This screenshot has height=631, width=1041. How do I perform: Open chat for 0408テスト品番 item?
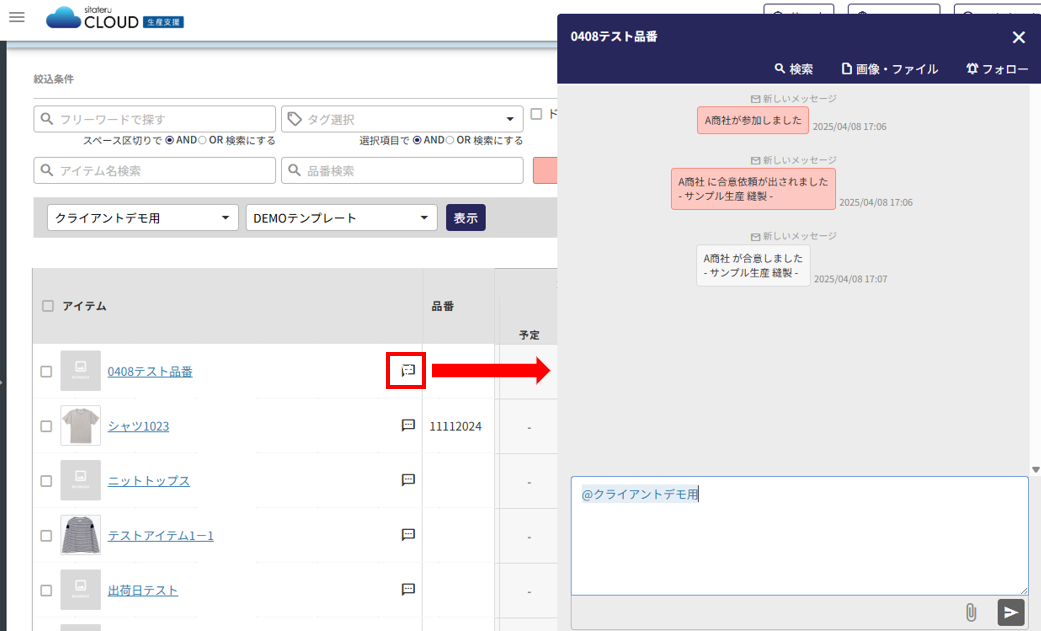pos(408,371)
